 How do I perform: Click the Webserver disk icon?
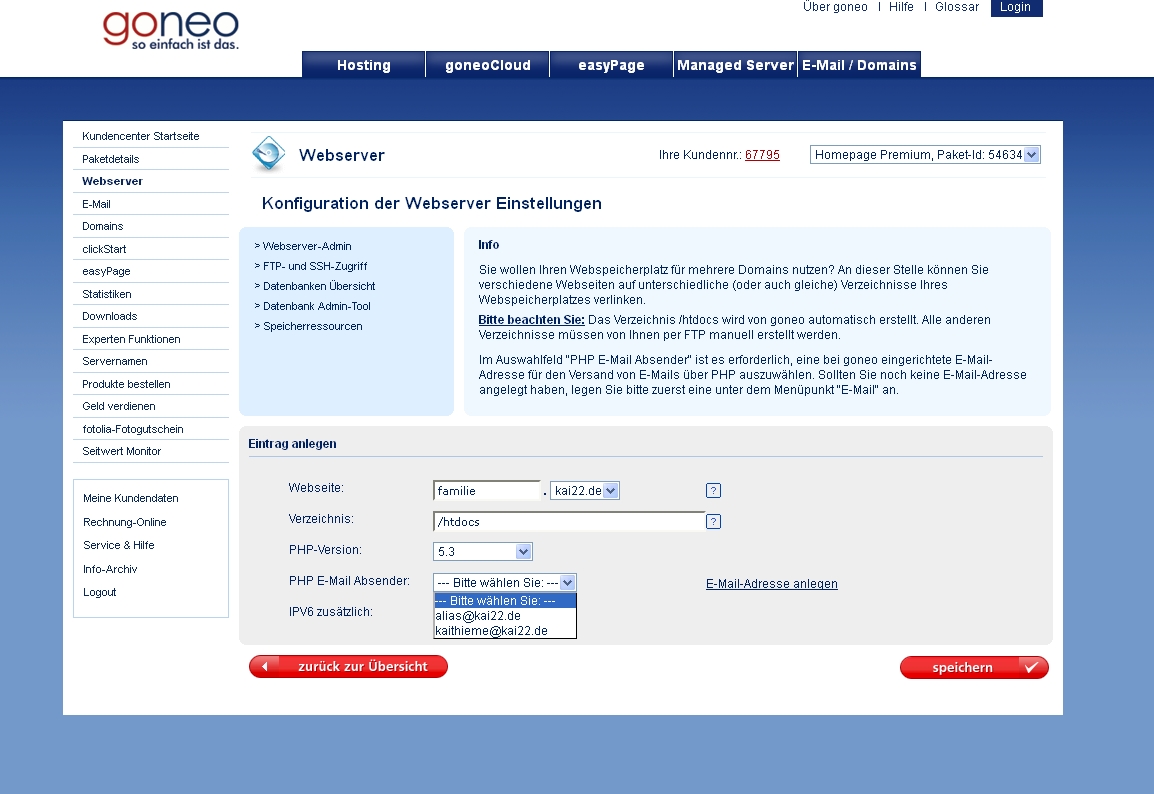[269, 154]
